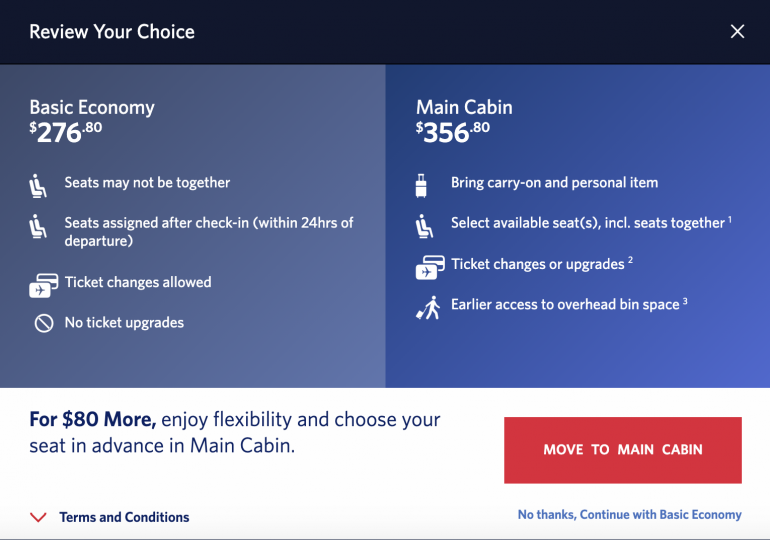Viewport: 770px width, 540px height.
Task: Click the seat icon beside "Seats may not be together"
Action: click(x=39, y=185)
